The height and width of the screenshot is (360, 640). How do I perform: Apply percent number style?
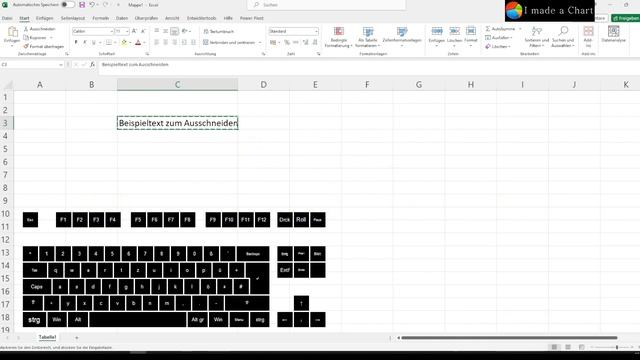pos(287,42)
